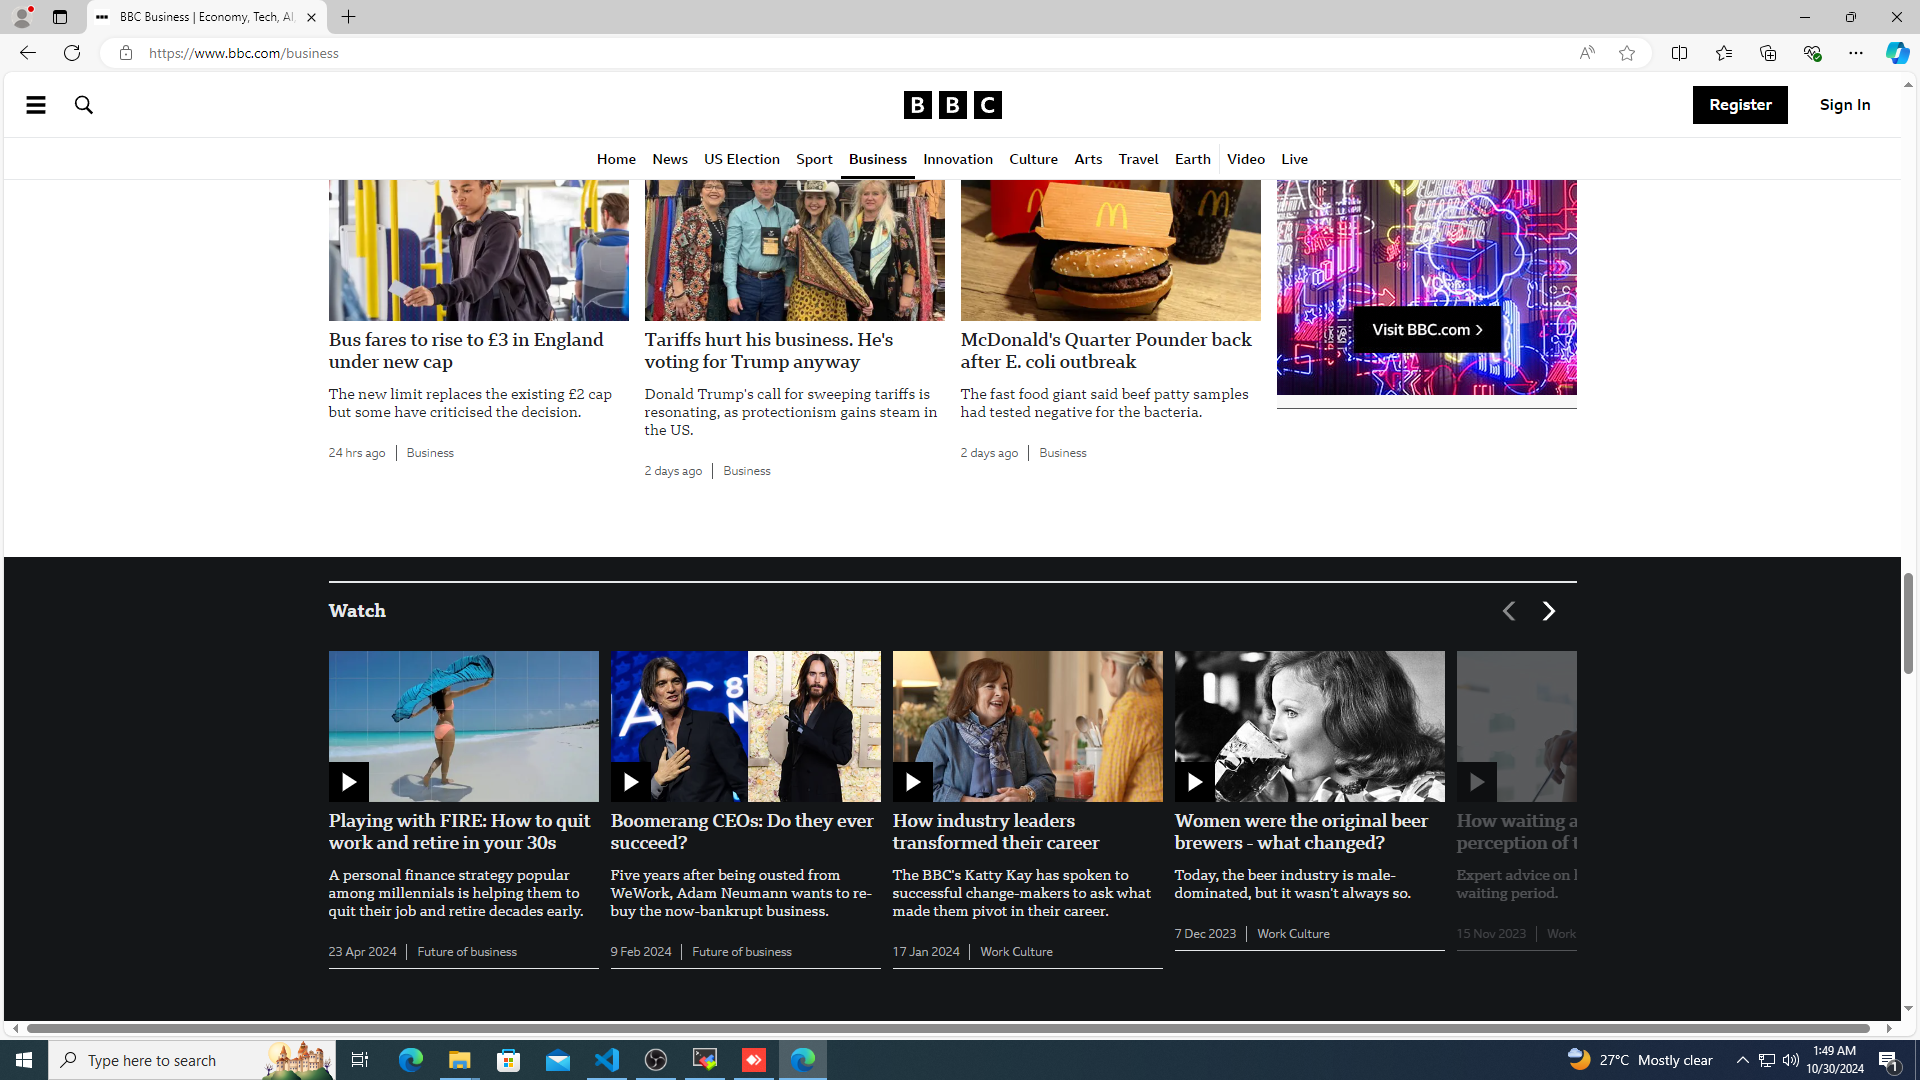Viewport: 1920px width, 1080px height.
Task: Select the Home nav tab
Action: click(x=616, y=159)
